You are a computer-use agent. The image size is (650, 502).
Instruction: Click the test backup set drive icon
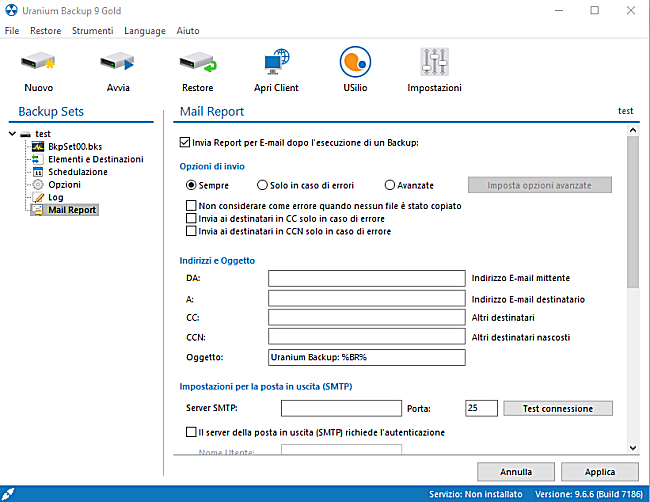[26, 134]
